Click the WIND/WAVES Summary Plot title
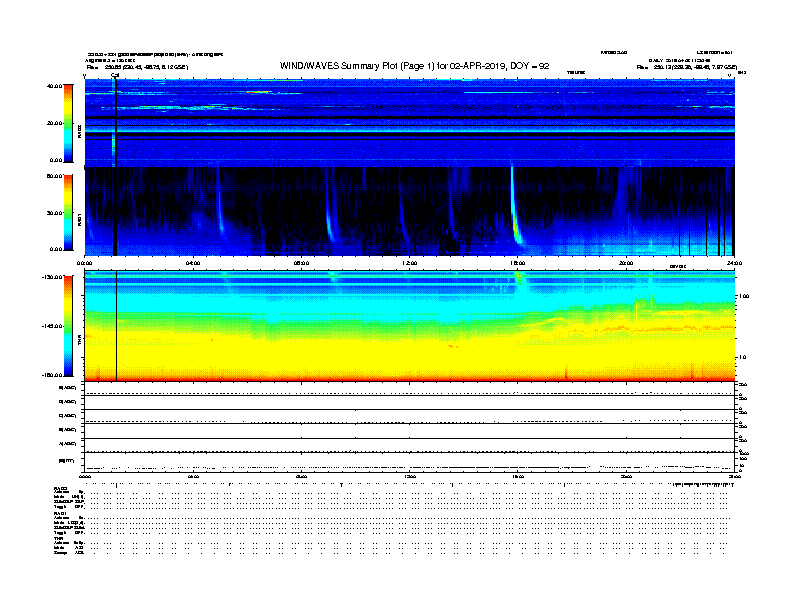Viewport: 792px width, 612px height. pos(414,66)
